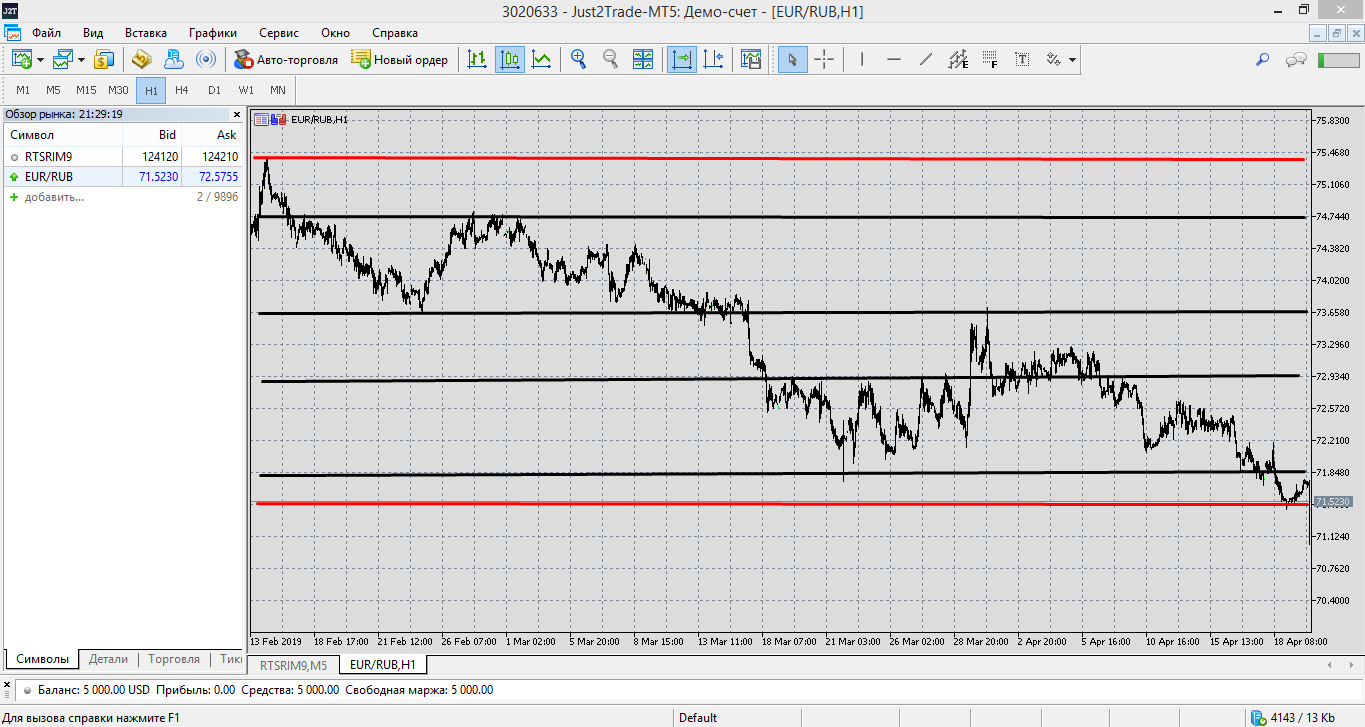Switch to M30 timeframe
Image resolution: width=1365 pixels, height=727 pixels.
tap(119, 90)
